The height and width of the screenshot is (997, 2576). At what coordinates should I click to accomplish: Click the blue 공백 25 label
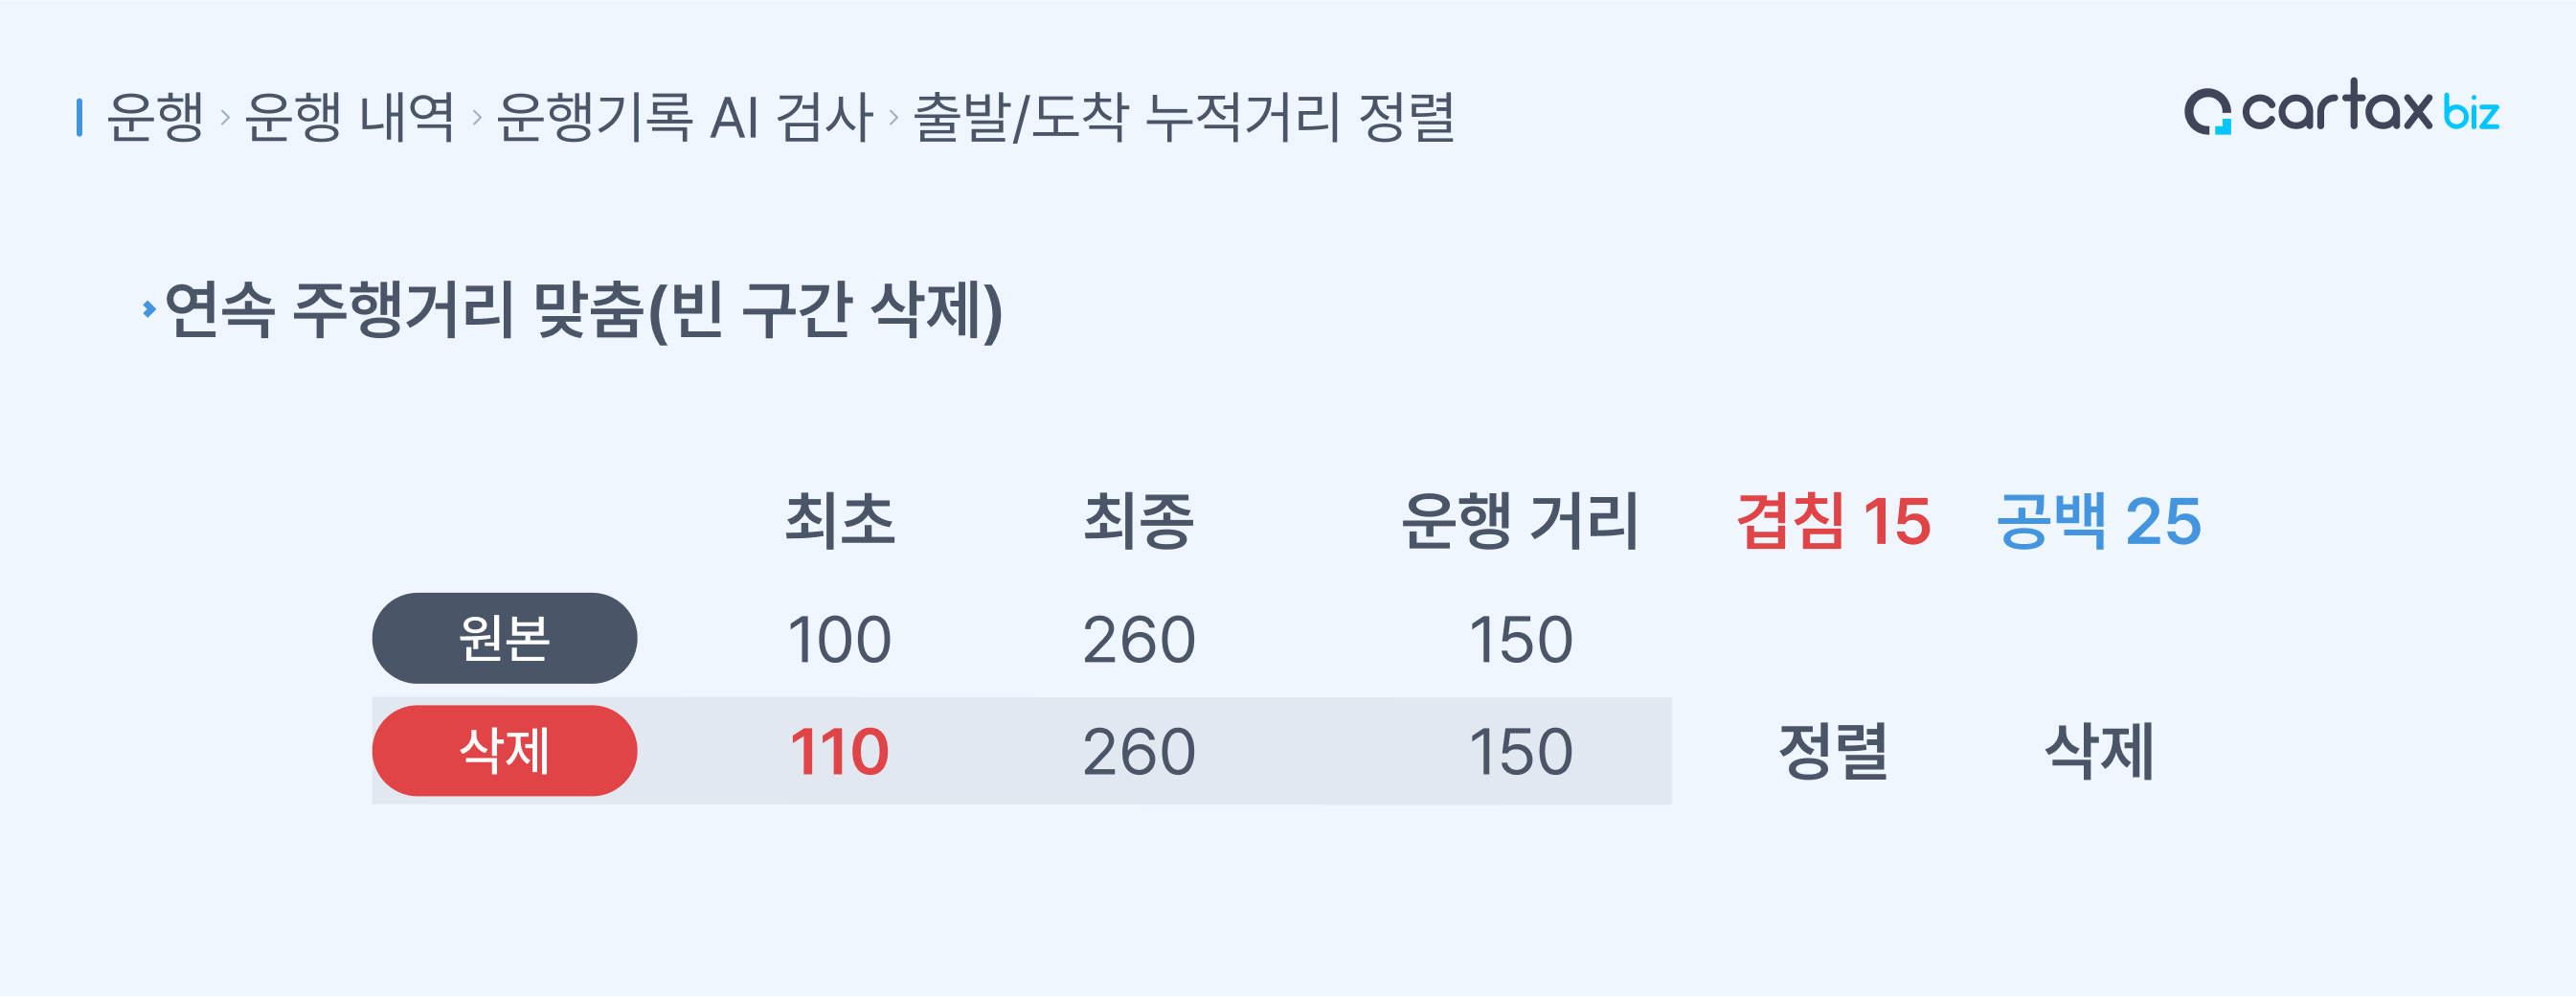(2098, 521)
